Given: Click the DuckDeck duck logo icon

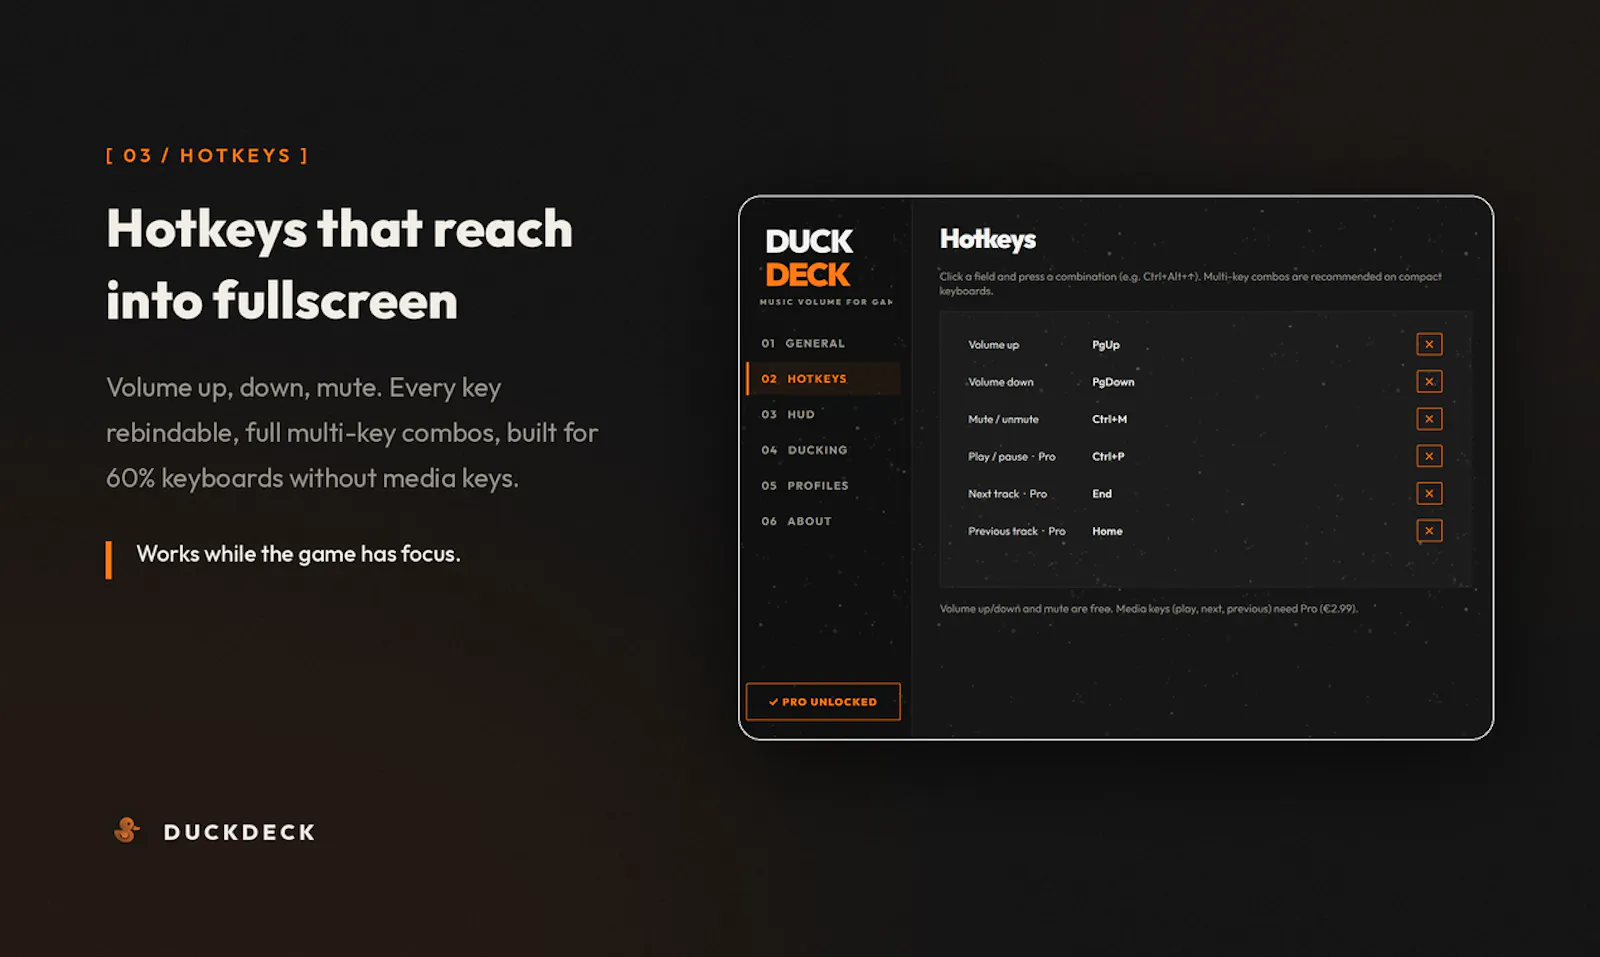Looking at the screenshot, I should tap(126, 830).
